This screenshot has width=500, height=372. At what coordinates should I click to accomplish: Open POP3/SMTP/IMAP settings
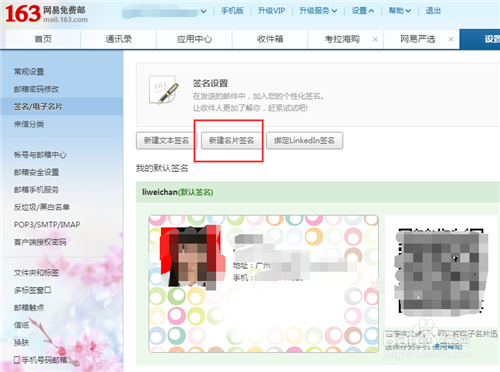(x=47, y=225)
